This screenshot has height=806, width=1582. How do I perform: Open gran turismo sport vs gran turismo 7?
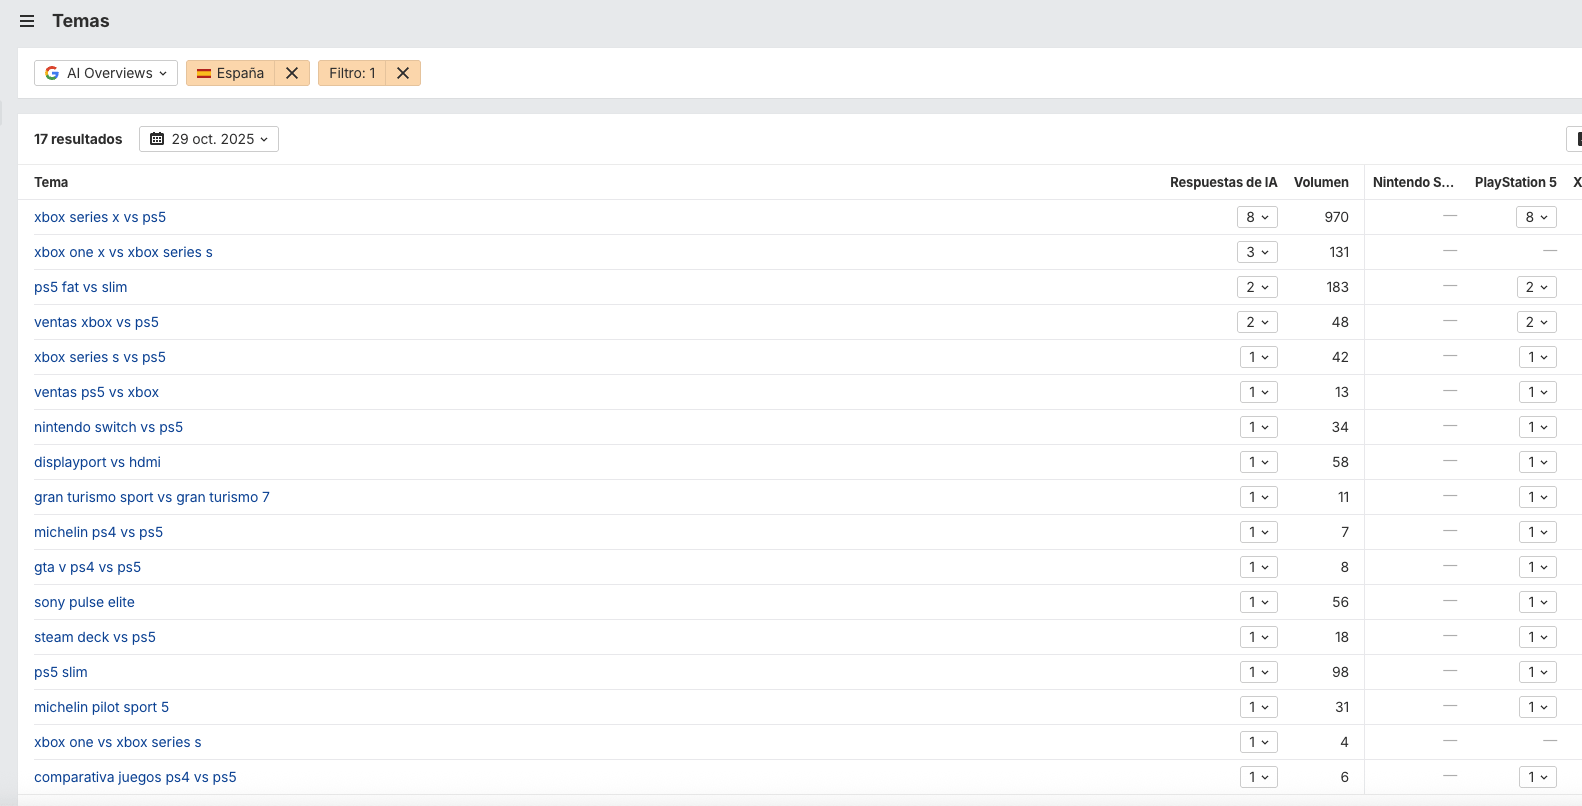point(152,497)
